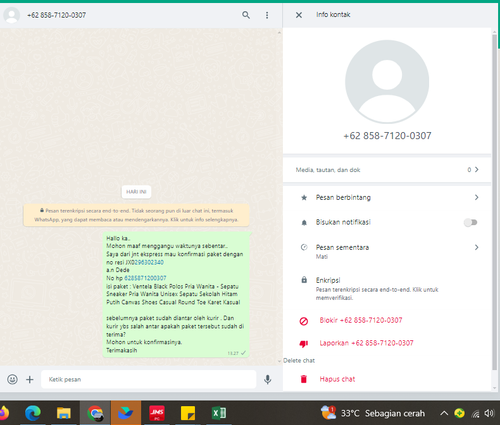The image size is (500, 425).
Task: Search messages with the magnifier icon
Action: 246,15
